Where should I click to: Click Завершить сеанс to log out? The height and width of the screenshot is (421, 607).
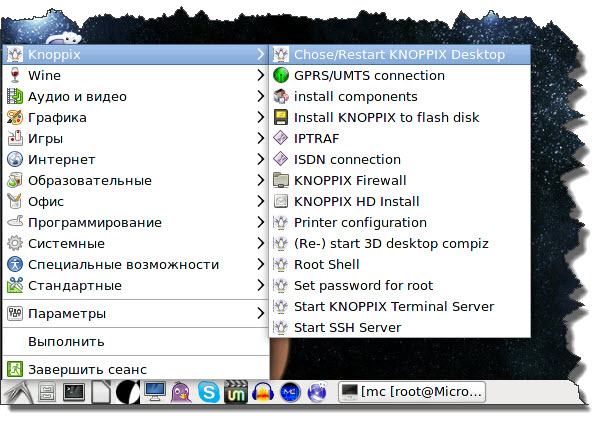tap(135, 369)
